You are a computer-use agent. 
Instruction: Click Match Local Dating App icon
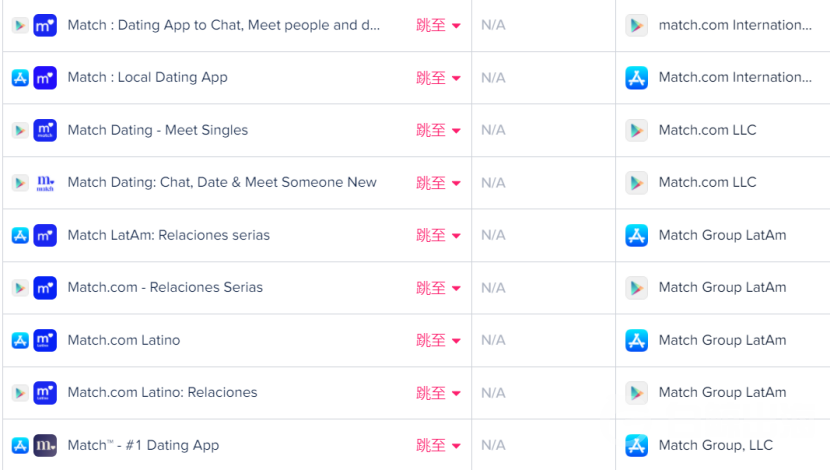45,78
